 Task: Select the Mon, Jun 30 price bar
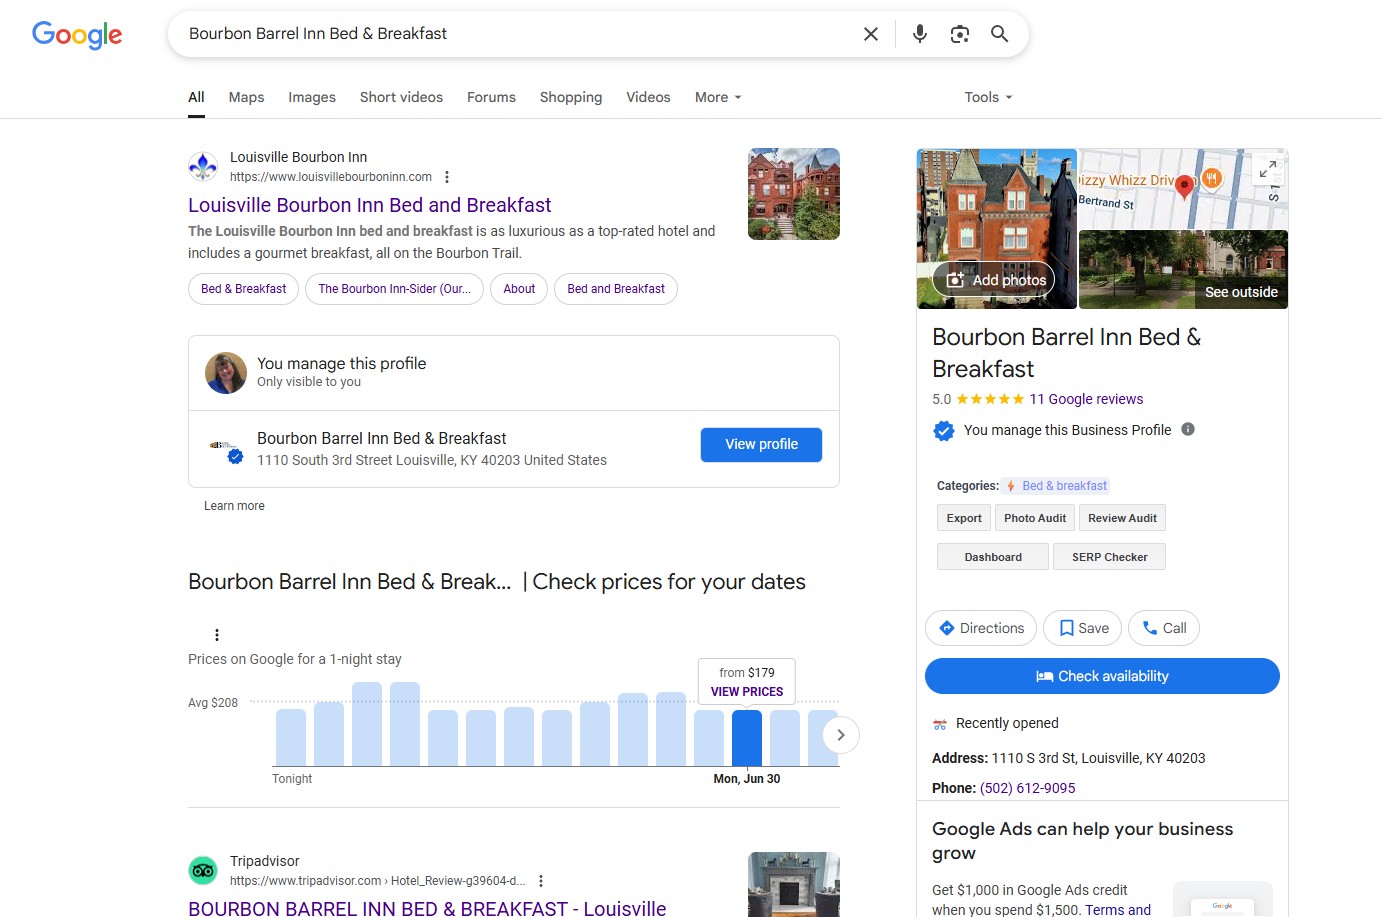746,738
